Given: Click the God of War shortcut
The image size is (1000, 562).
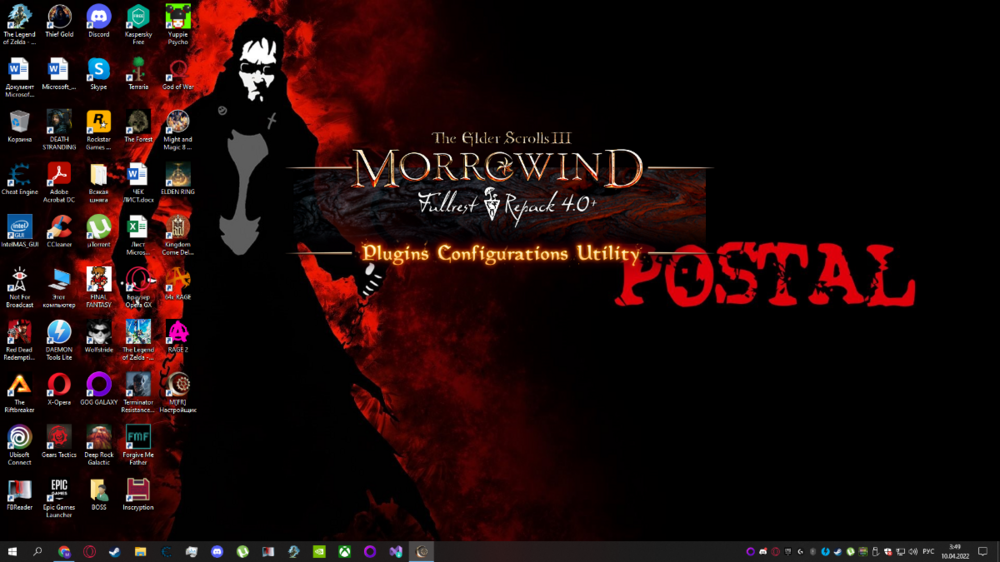Looking at the screenshot, I should 178,70.
